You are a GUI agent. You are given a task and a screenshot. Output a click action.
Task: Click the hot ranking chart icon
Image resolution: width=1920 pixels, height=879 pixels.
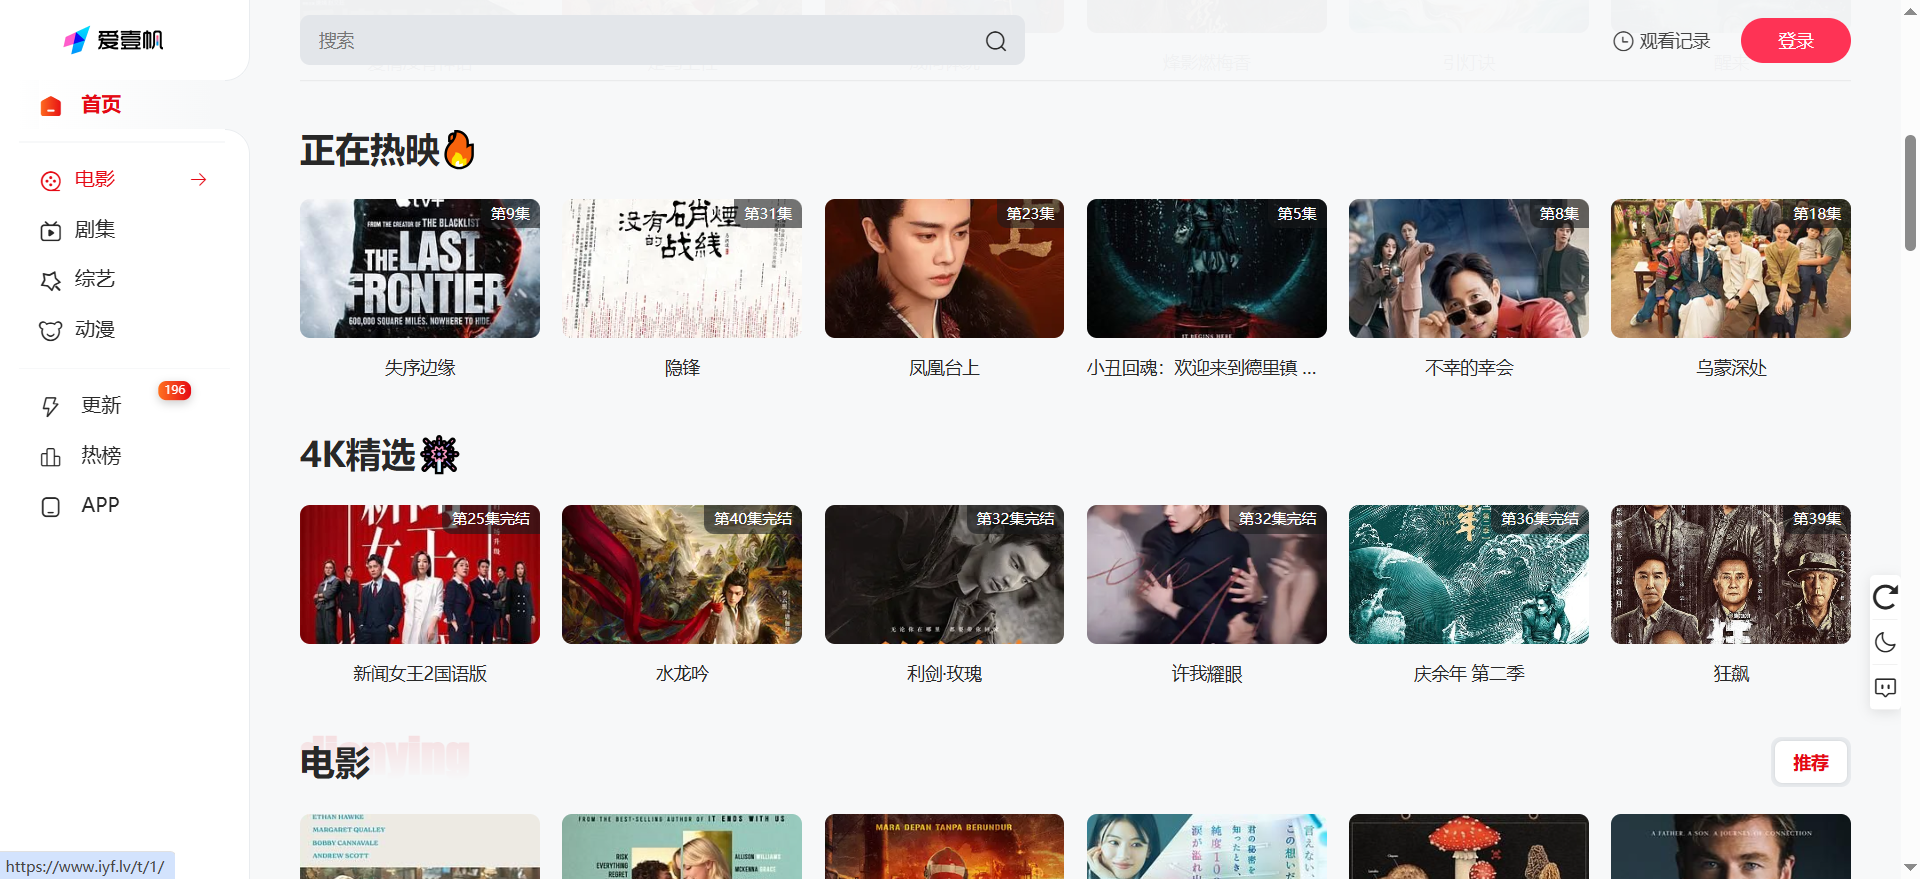point(51,457)
